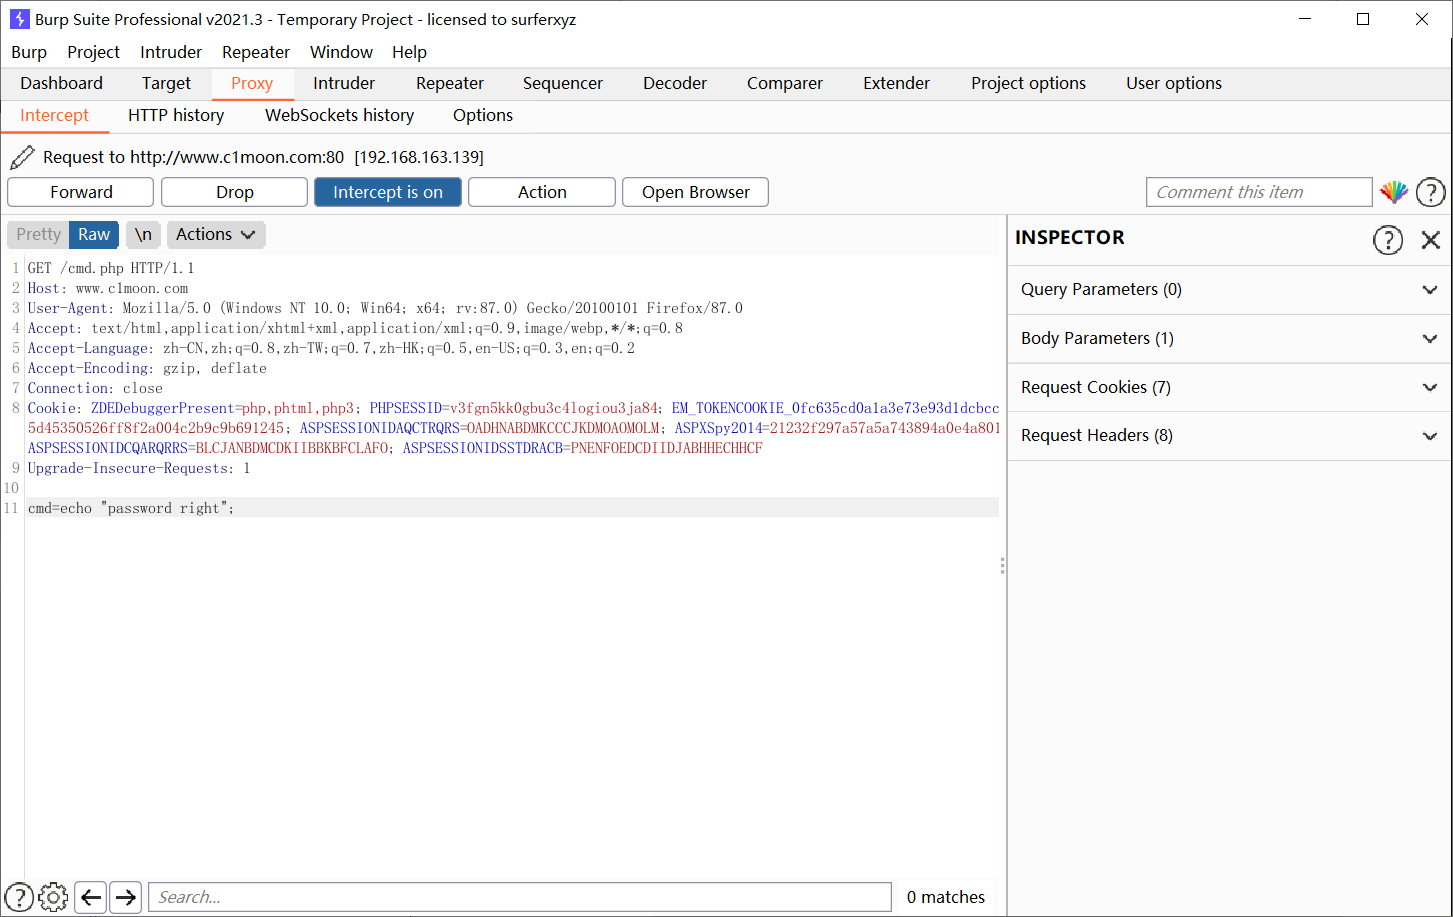Open the Help menu
This screenshot has width=1453, height=917.
point(409,52)
